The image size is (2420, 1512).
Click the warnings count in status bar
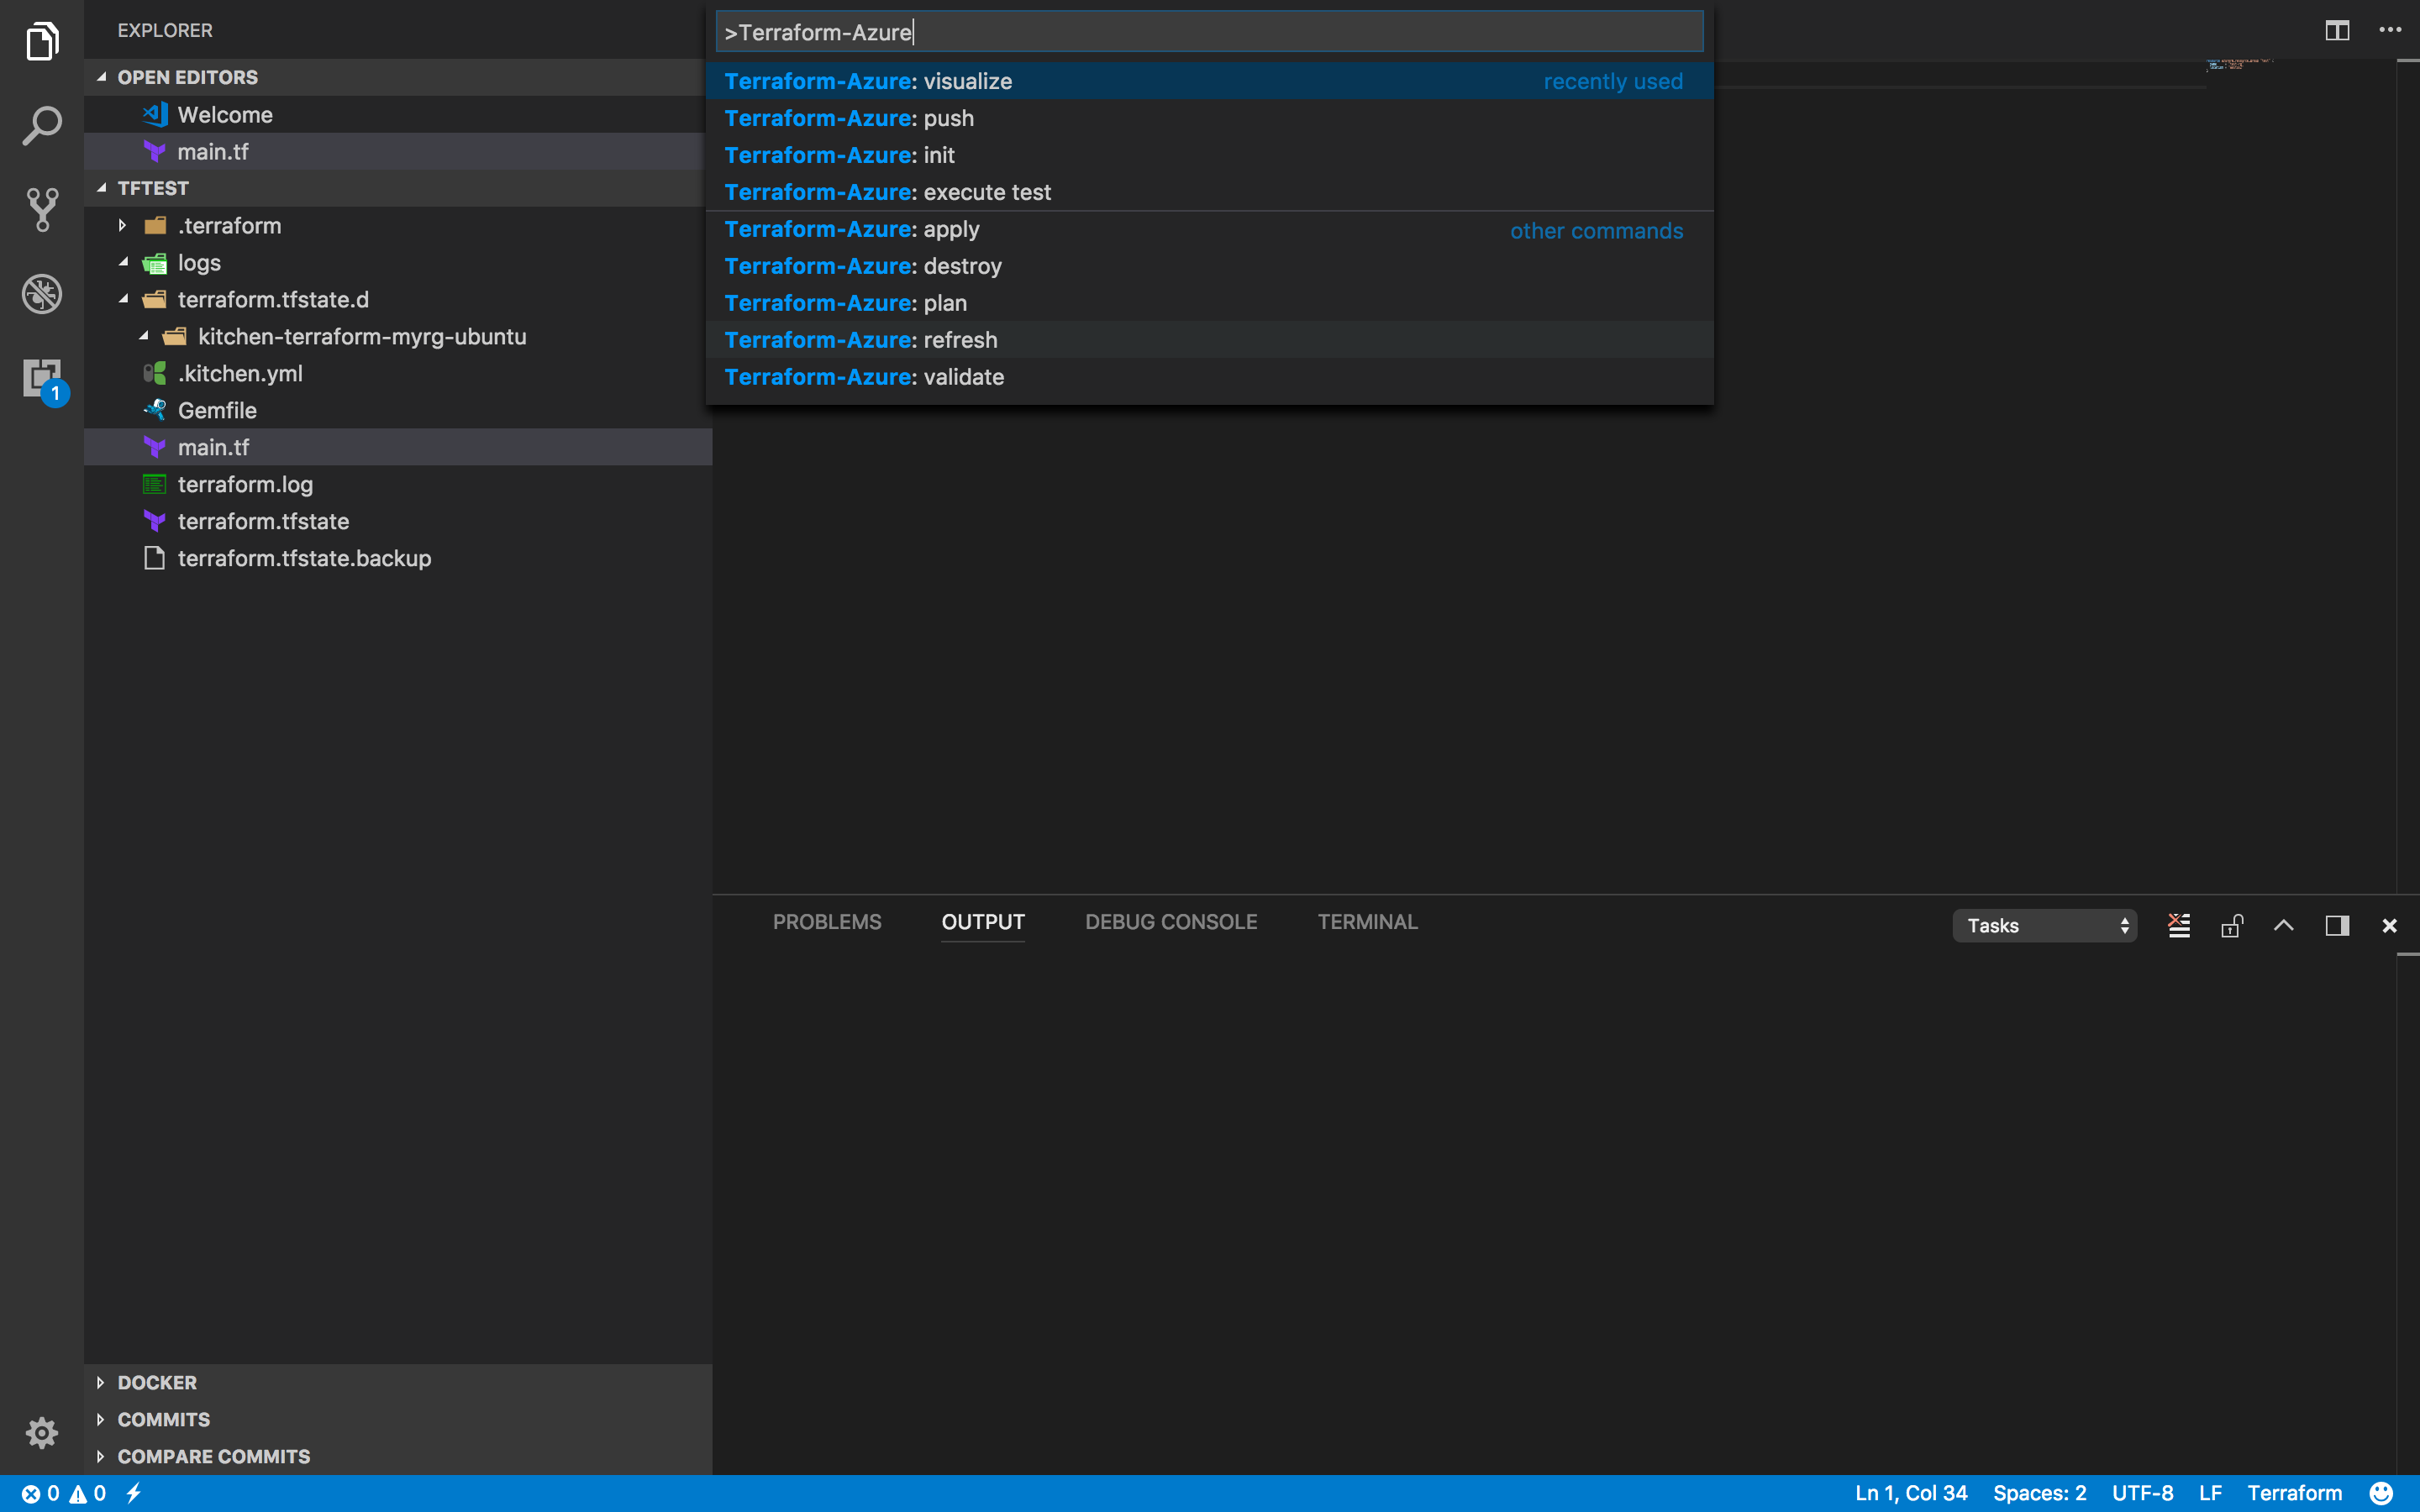click(x=88, y=1493)
